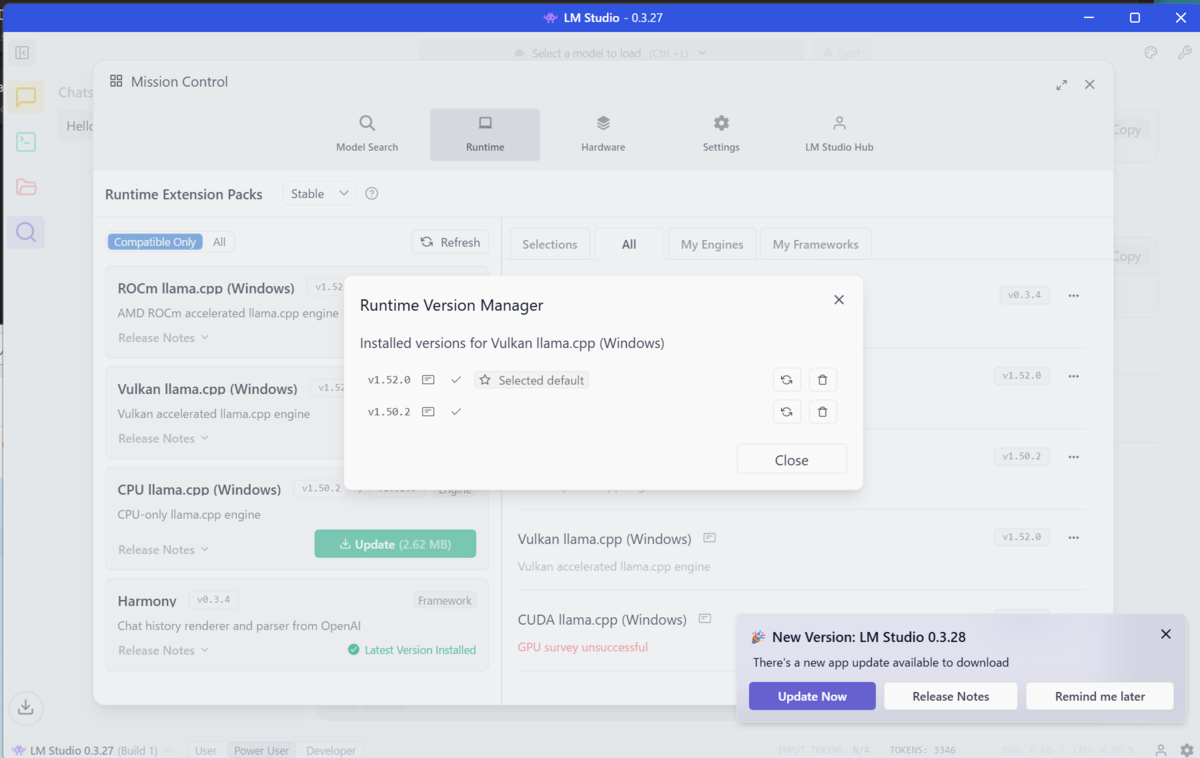Expand Release Notes under ROCm llama.cpp
1200x758 pixels.
point(163,338)
